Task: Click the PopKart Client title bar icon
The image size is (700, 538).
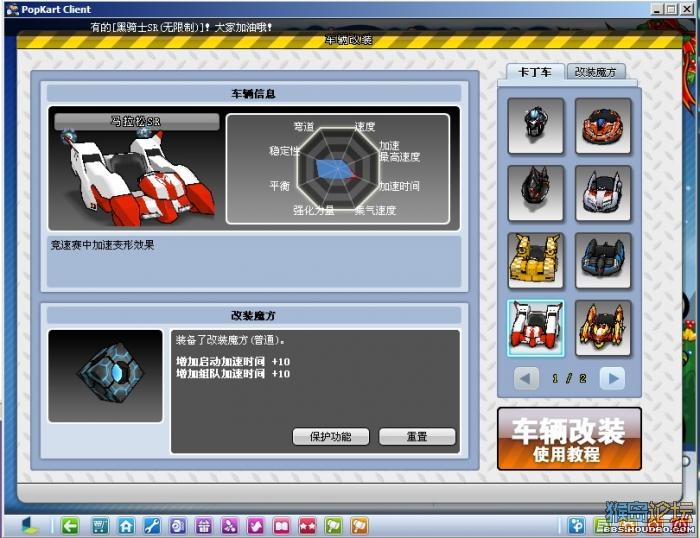Action: [12, 9]
